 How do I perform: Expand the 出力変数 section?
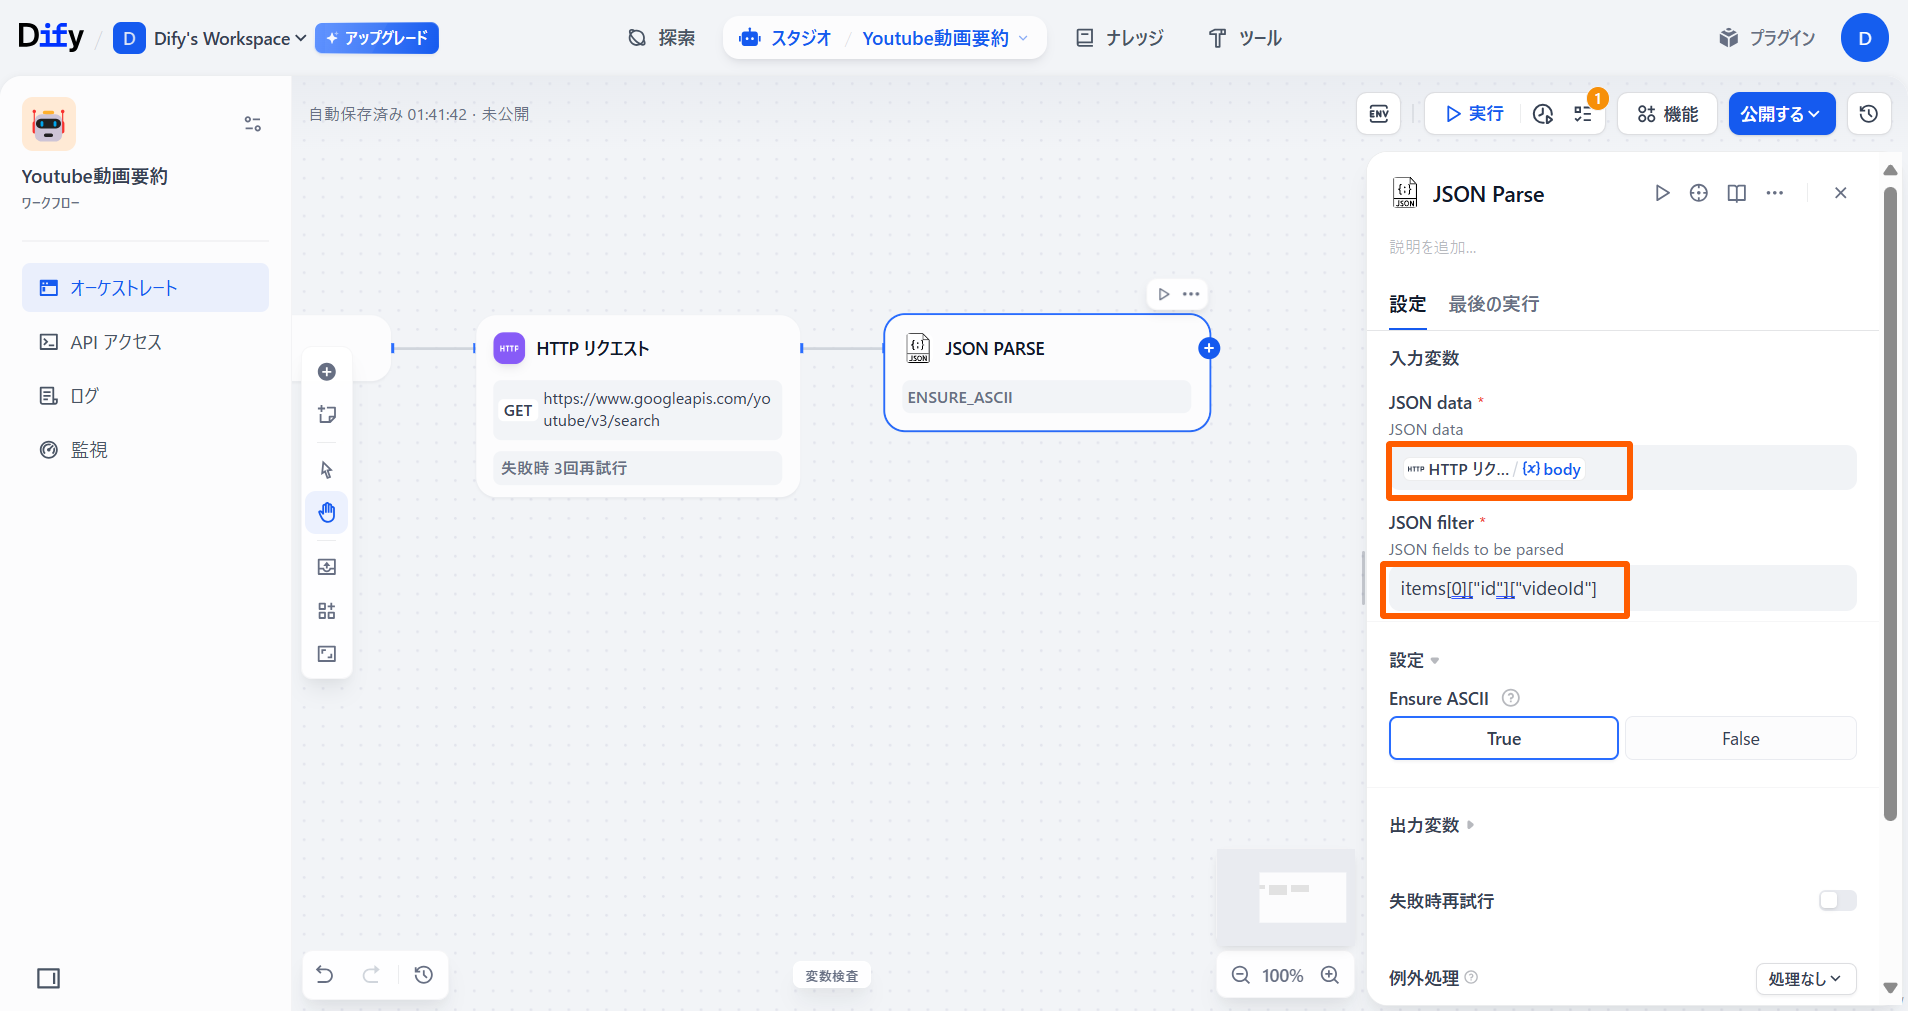(1432, 825)
